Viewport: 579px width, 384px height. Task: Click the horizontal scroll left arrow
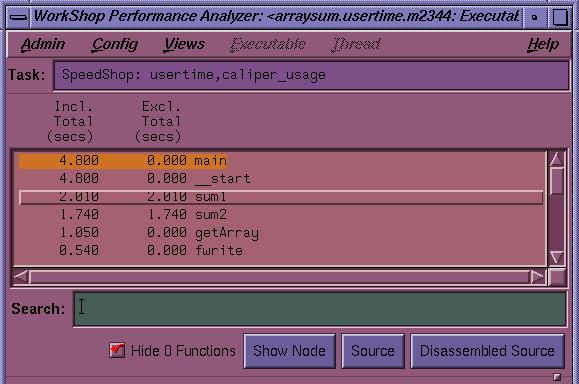pos(21,277)
